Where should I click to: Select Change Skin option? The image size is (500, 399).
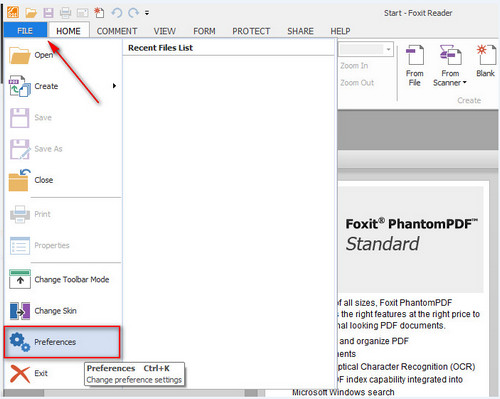click(63, 311)
